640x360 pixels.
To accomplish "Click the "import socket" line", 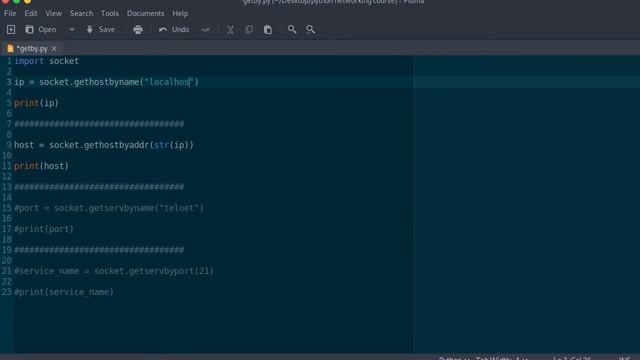I will pyautogui.click(x=47, y=61).
